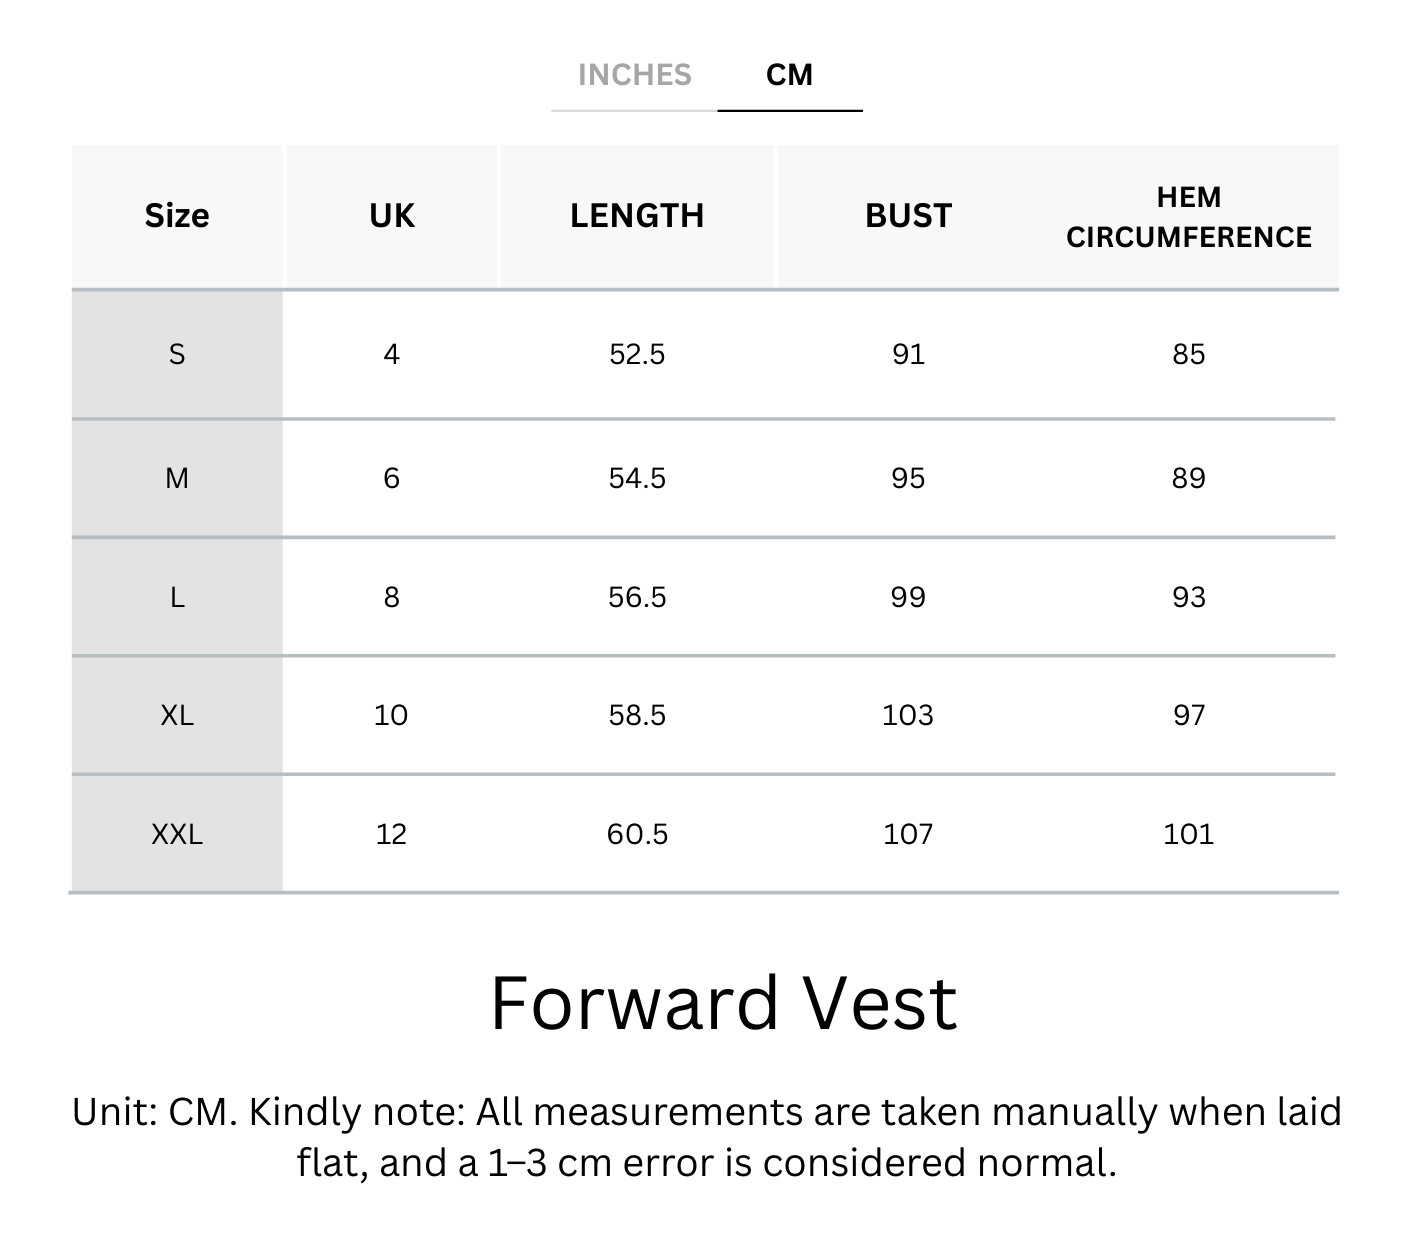Viewport: 1414px width, 1249px height.
Task: Click the 60.5 length cell
Action: (x=637, y=834)
